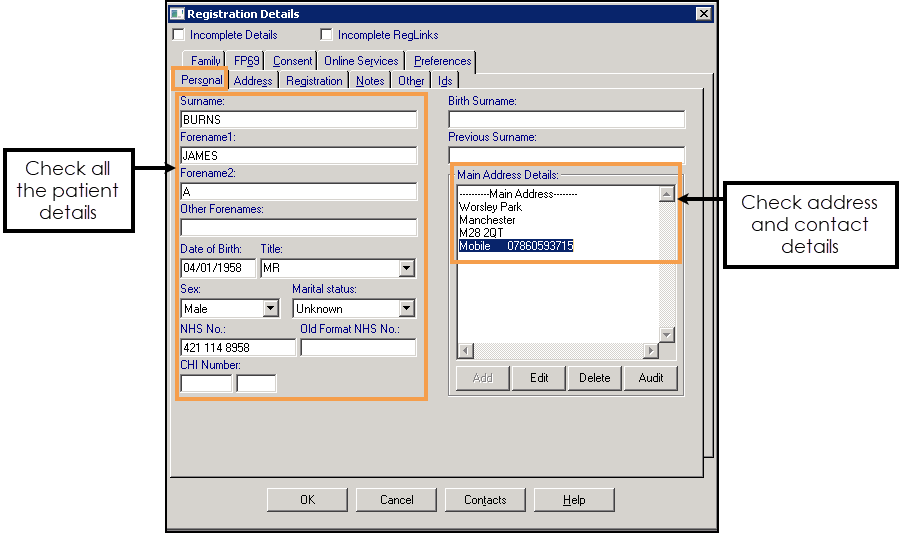Click the Surname input field

(x=298, y=119)
